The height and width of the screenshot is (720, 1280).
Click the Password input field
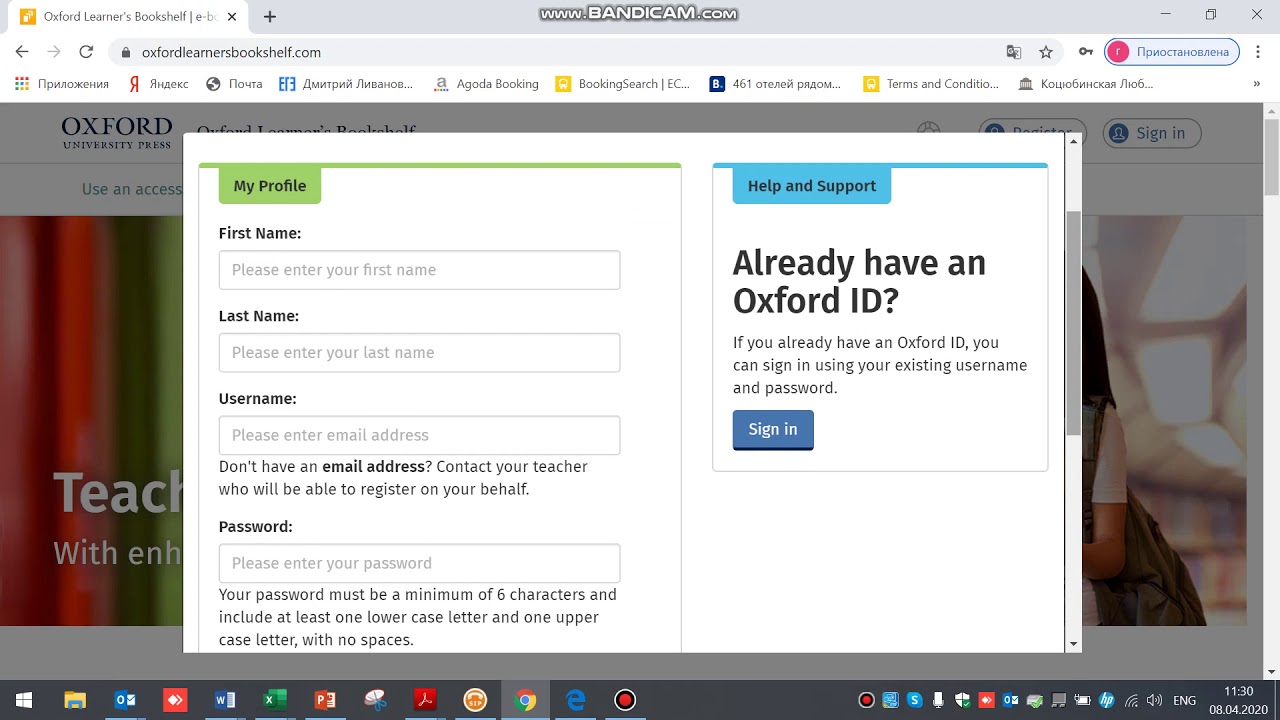click(419, 564)
